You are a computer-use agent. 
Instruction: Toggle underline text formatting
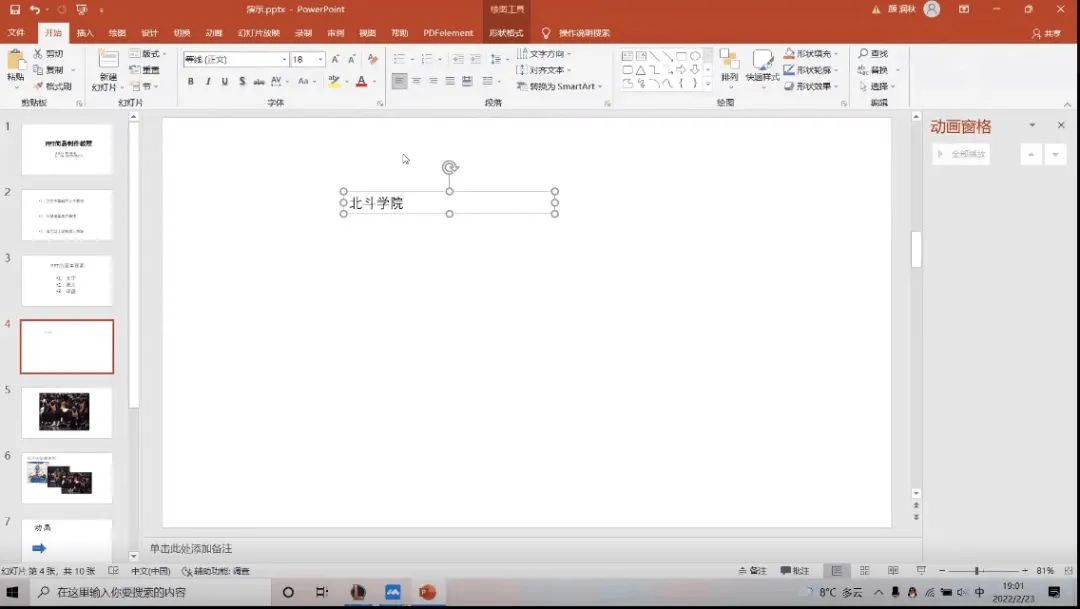coord(225,81)
